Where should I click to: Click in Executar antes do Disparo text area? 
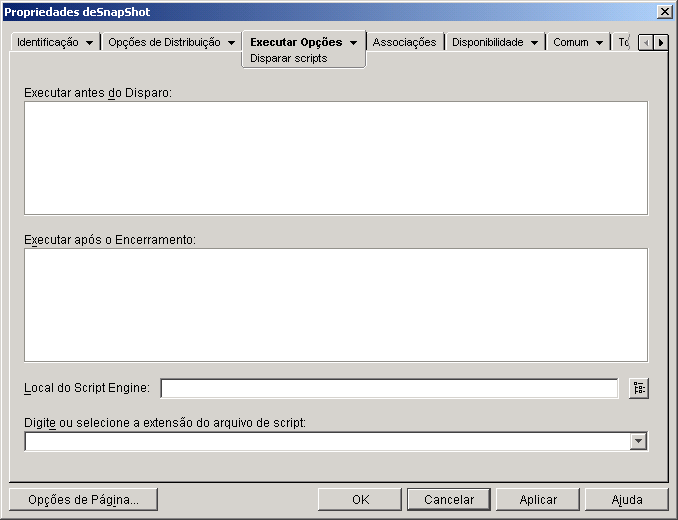point(336,158)
